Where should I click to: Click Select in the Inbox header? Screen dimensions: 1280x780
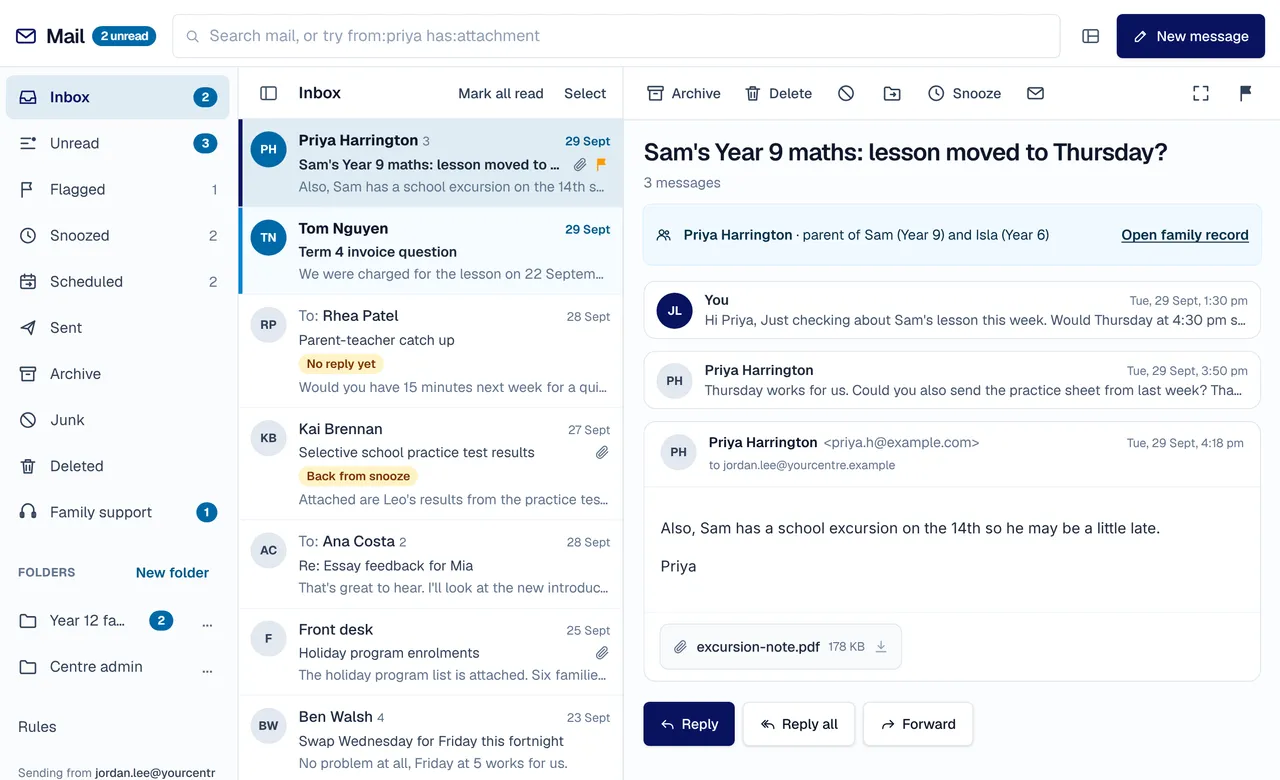pyautogui.click(x=585, y=93)
